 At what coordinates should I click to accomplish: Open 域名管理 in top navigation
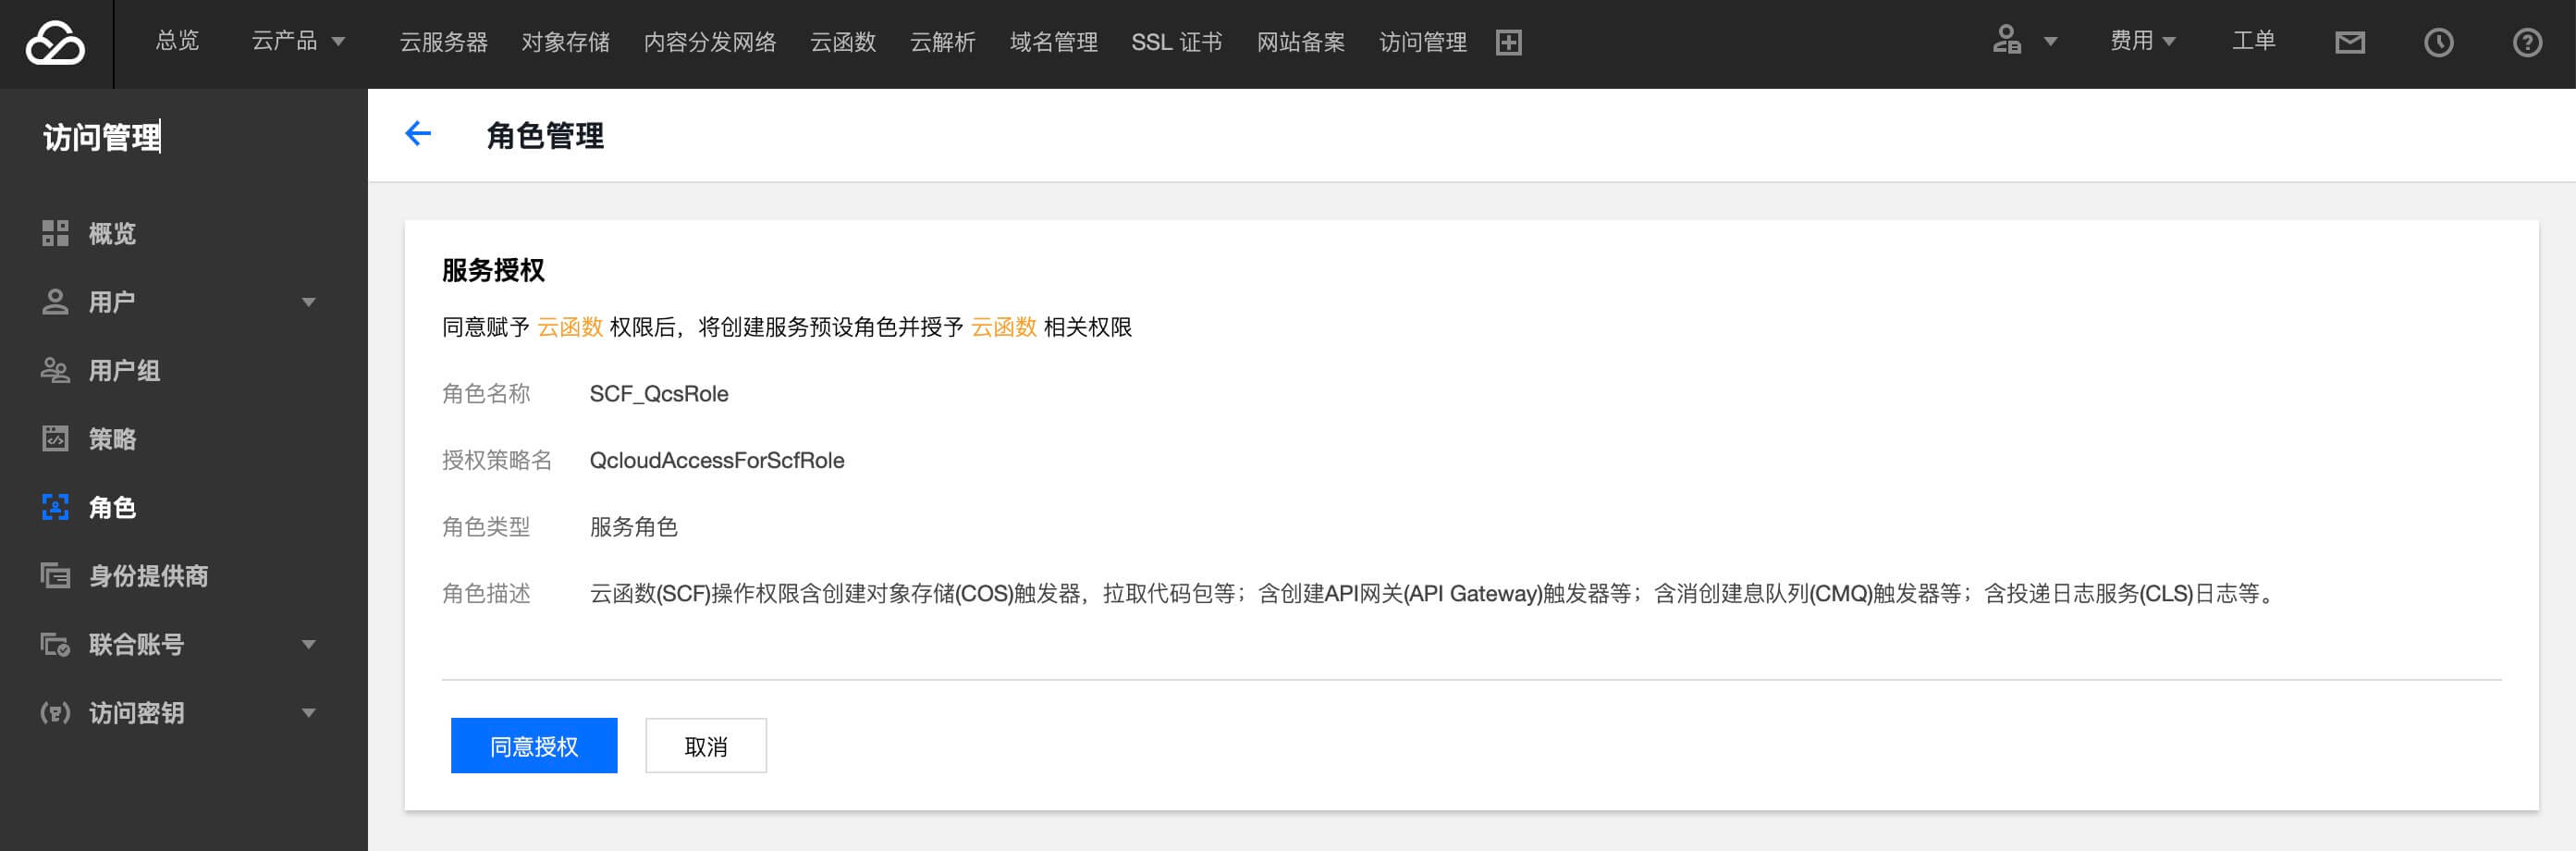coord(1054,42)
